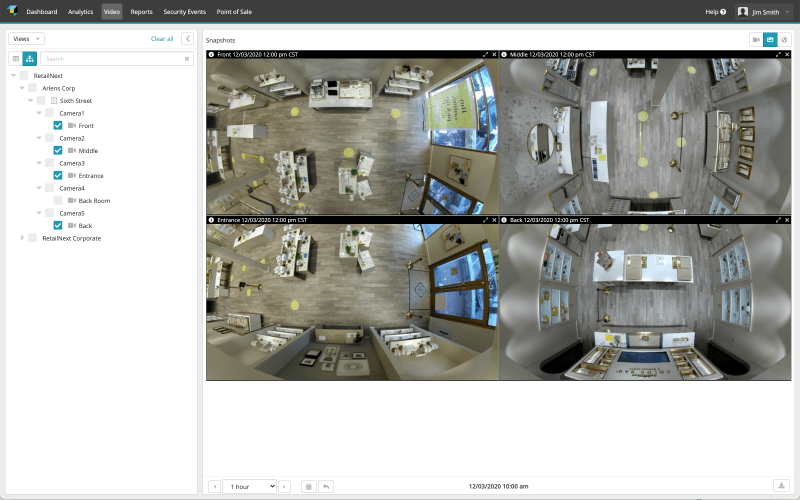Click the third view mode icon top right

pos(784,40)
